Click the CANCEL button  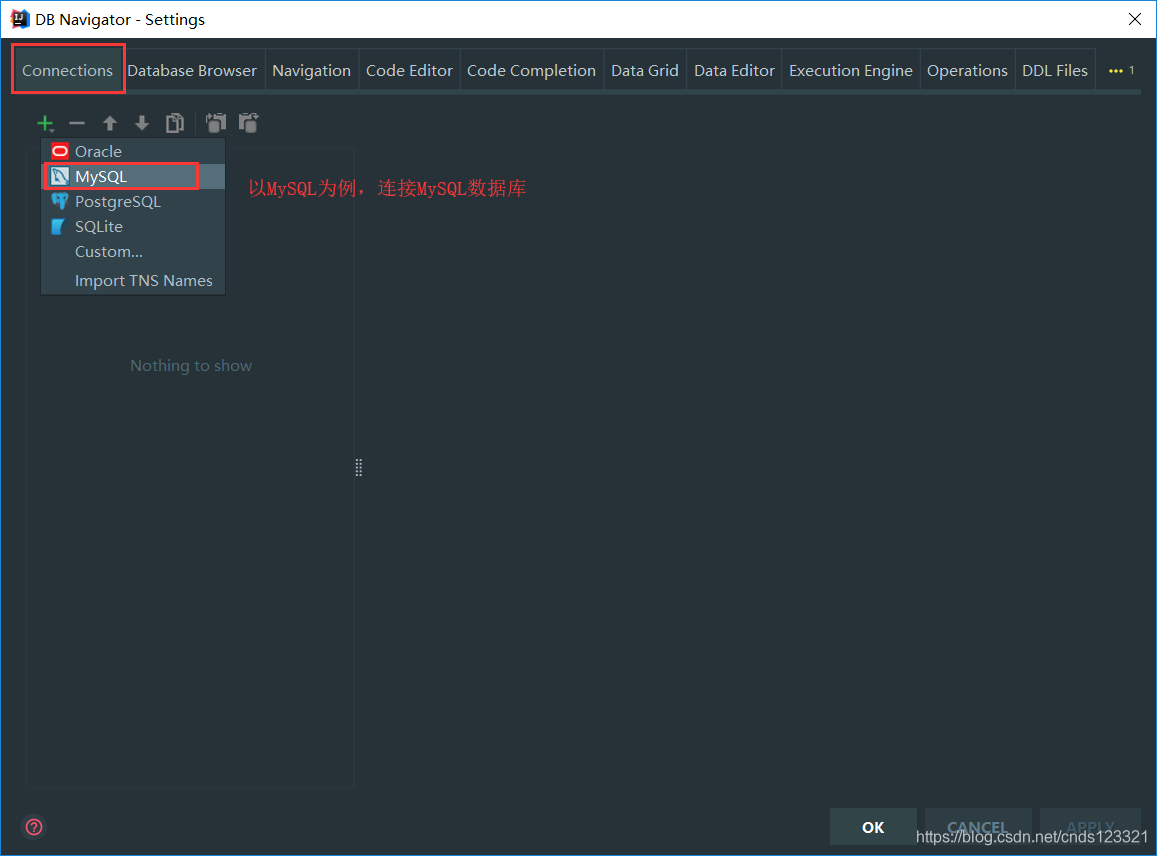pyautogui.click(x=977, y=826)
